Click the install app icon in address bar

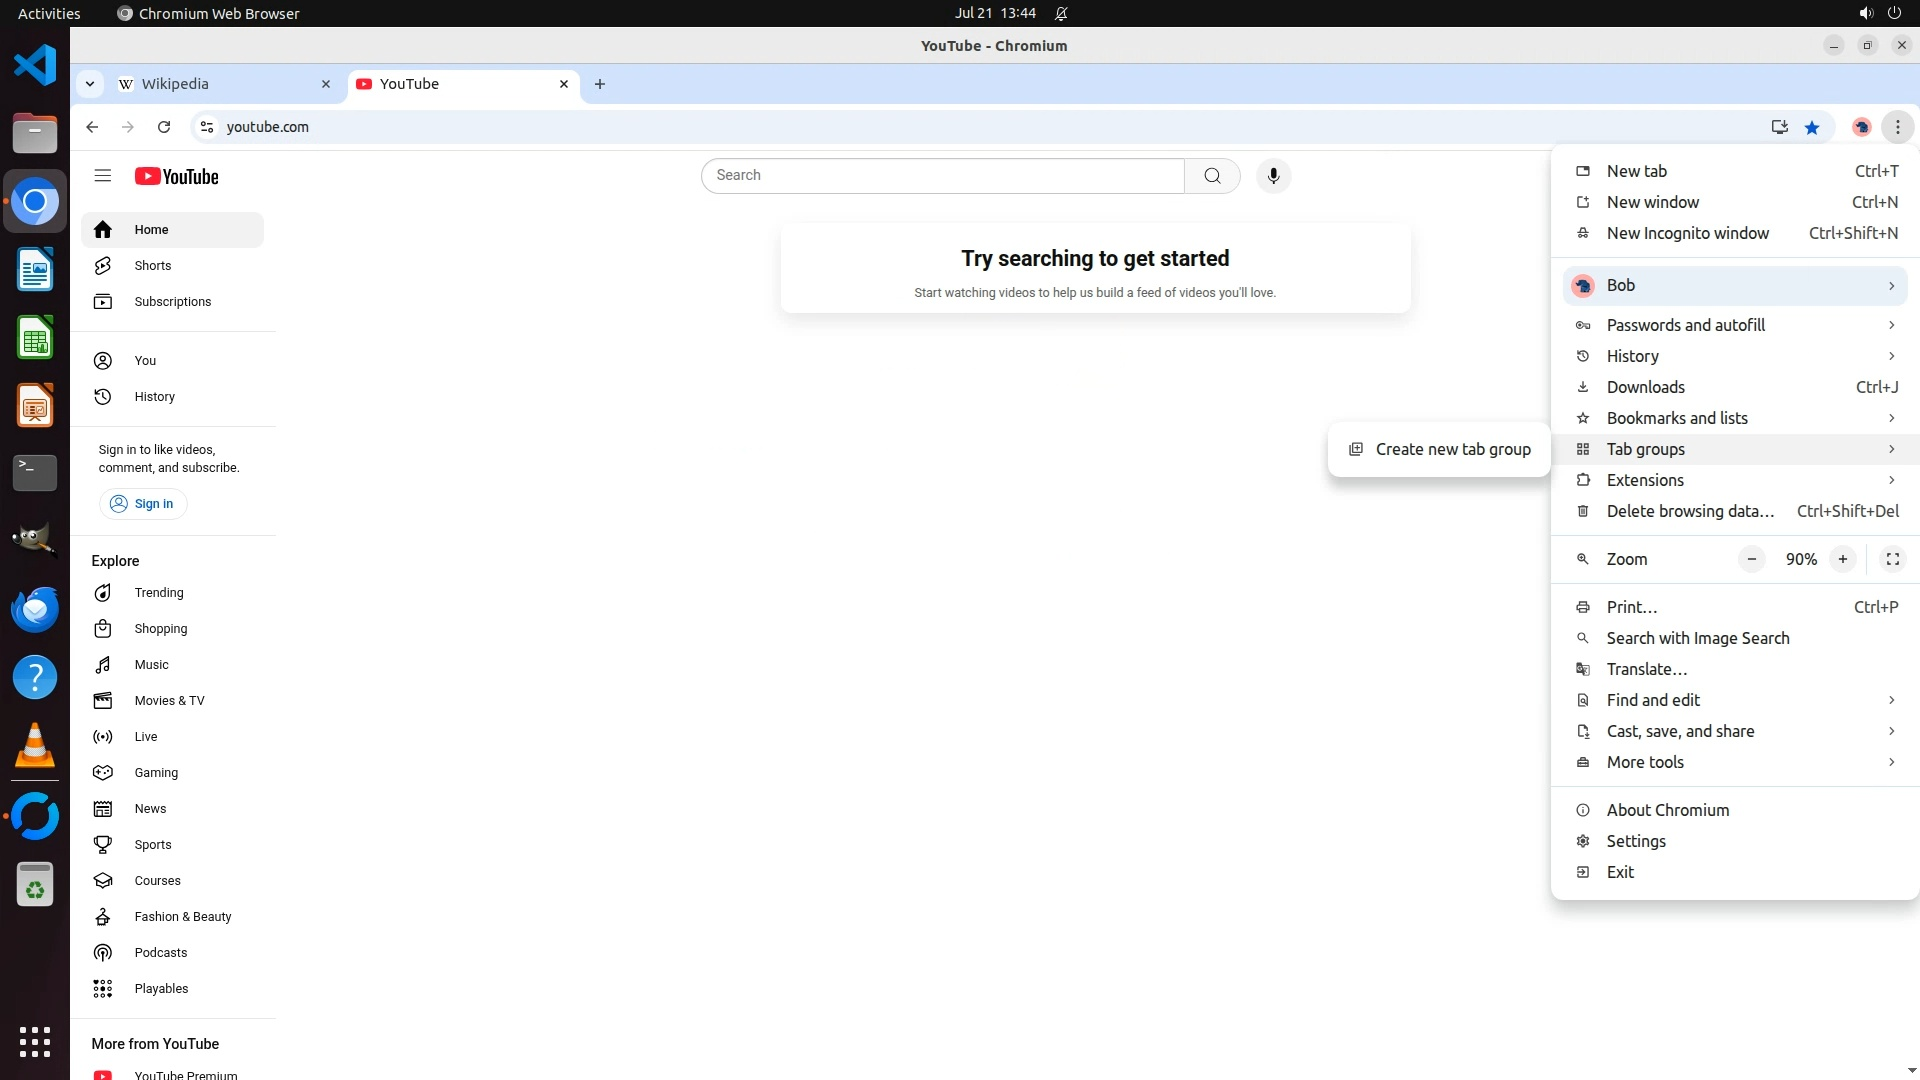coord(1779,127)
